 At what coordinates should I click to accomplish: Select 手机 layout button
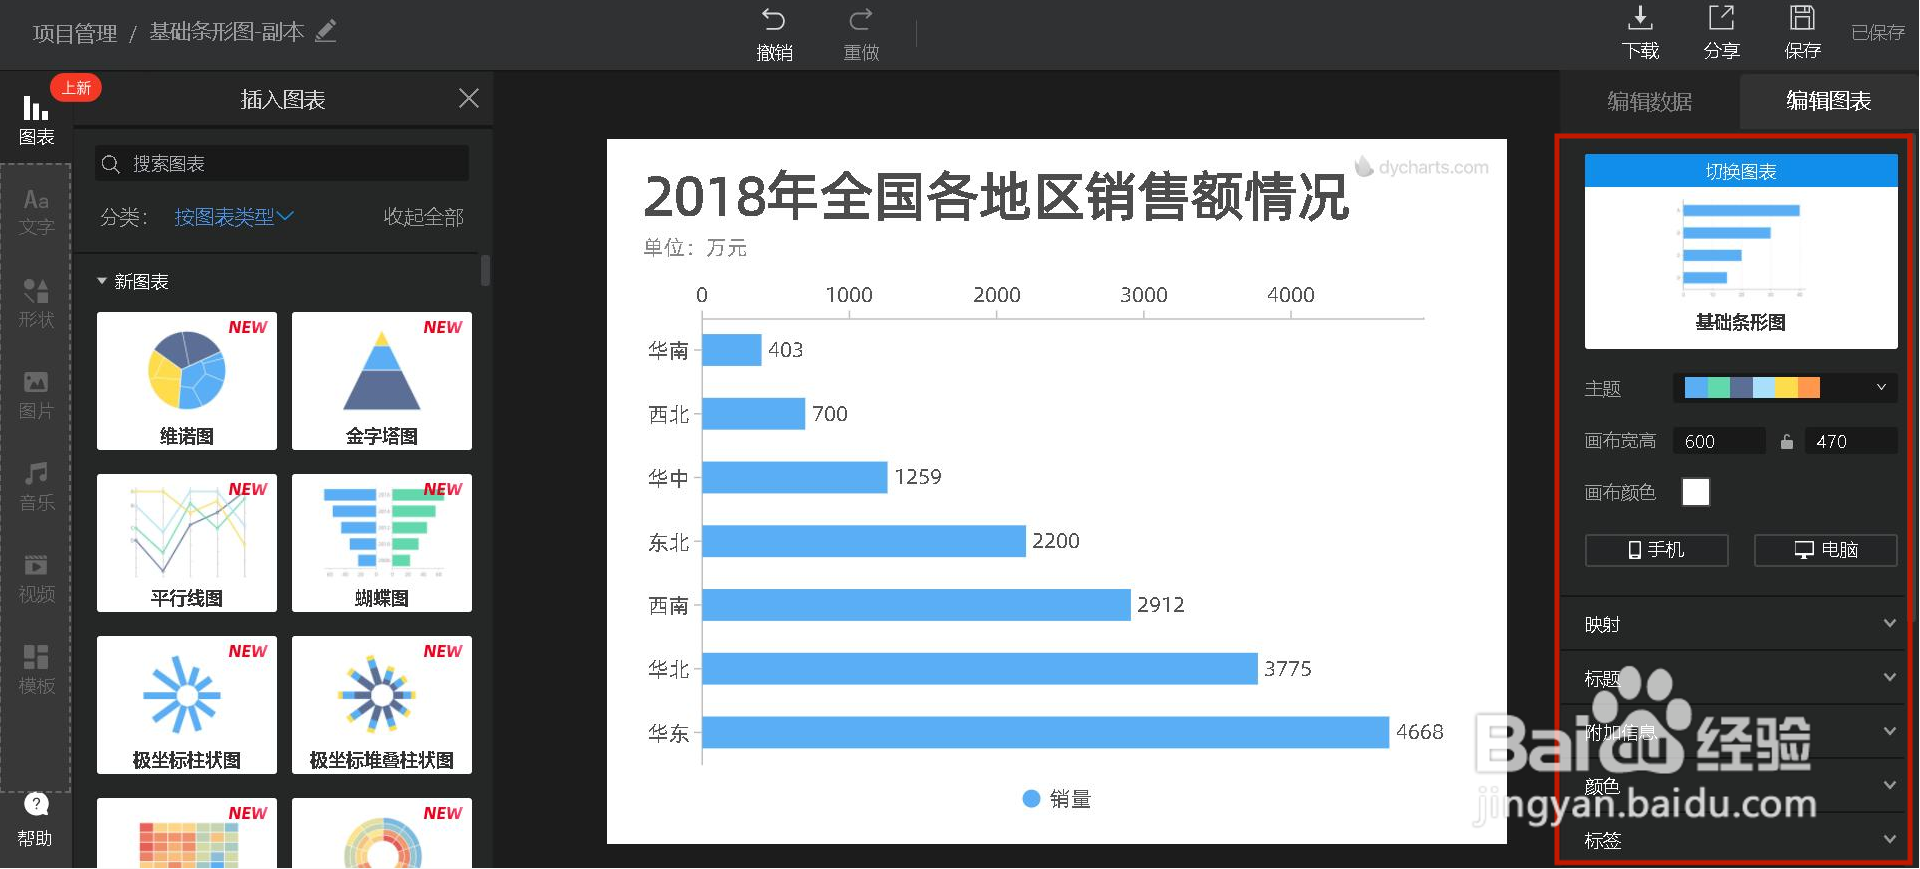point(1656,550)
